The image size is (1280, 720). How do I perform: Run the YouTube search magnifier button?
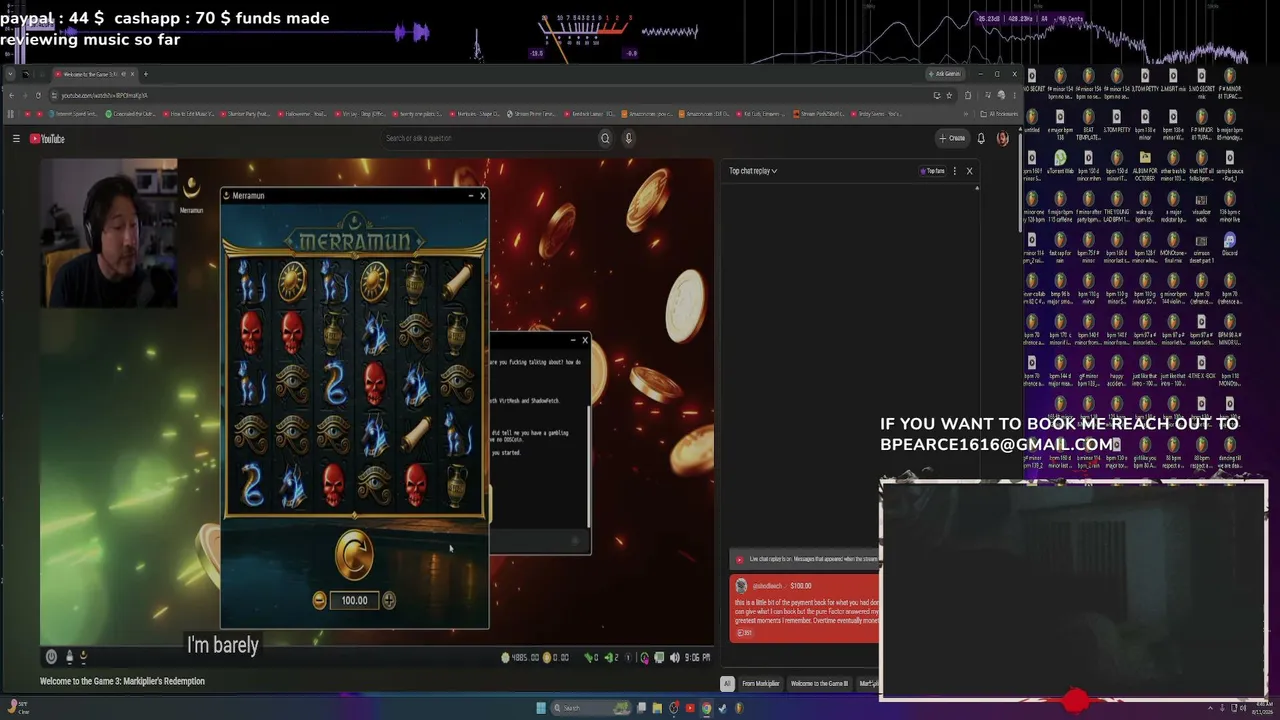[x=605, y=138]
